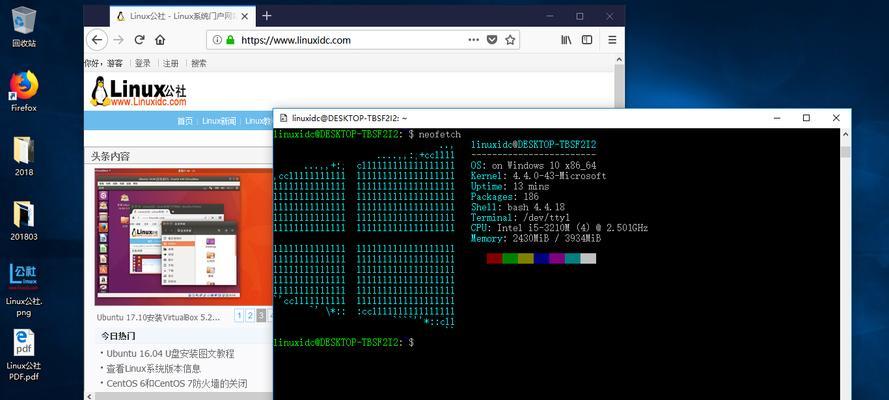The height and width of the screenshot is (400, 889).
Task: Click the Packages: 186 line
Action: (x=505, y=197)
